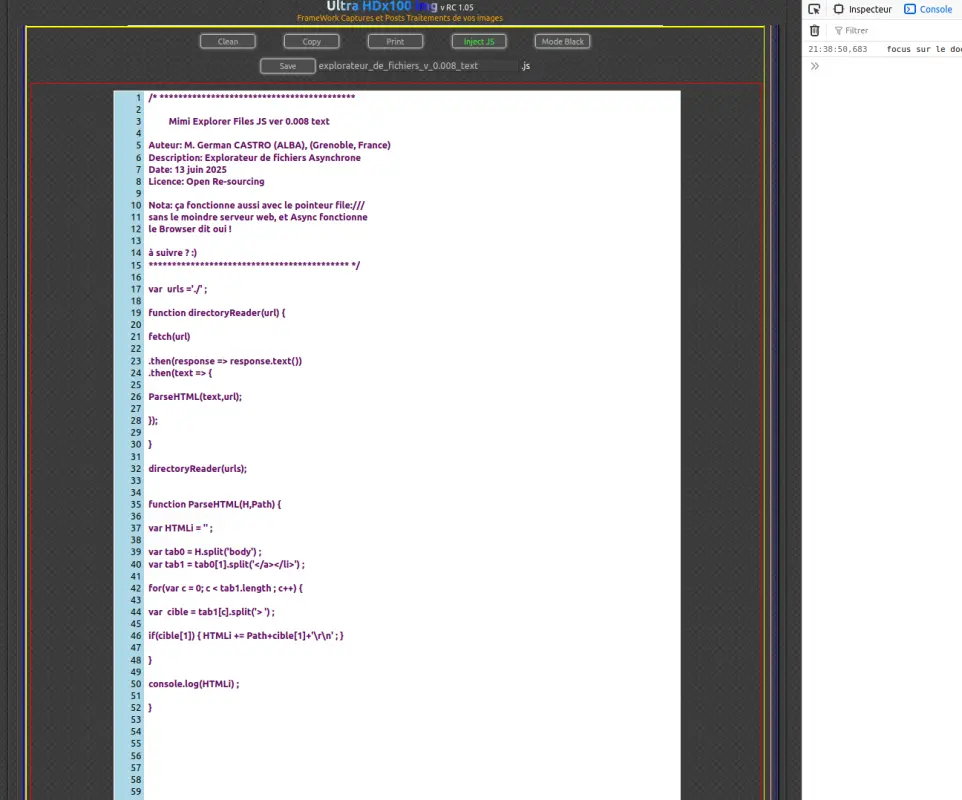Click the "var tab0 = H.split('body')" line
Image resolution: width=962 pixels, height=800 pixels.
coord(205,552)
